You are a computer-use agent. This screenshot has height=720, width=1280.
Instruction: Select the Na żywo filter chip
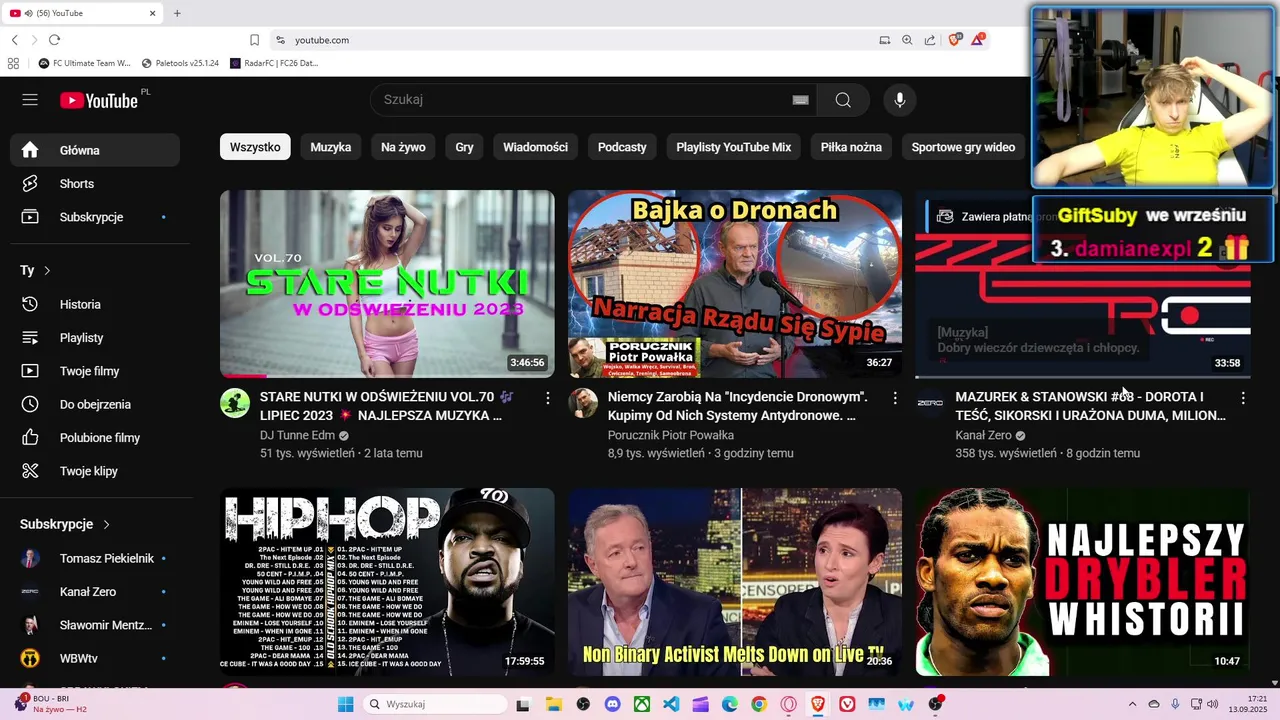403,147
